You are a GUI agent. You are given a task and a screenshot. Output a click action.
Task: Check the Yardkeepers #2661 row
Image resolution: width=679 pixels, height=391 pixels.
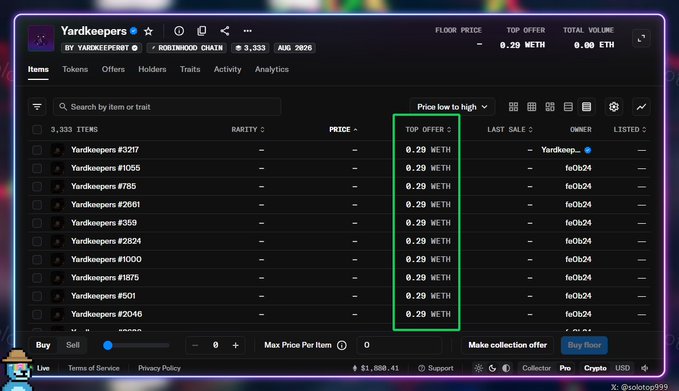pos(37,204)
